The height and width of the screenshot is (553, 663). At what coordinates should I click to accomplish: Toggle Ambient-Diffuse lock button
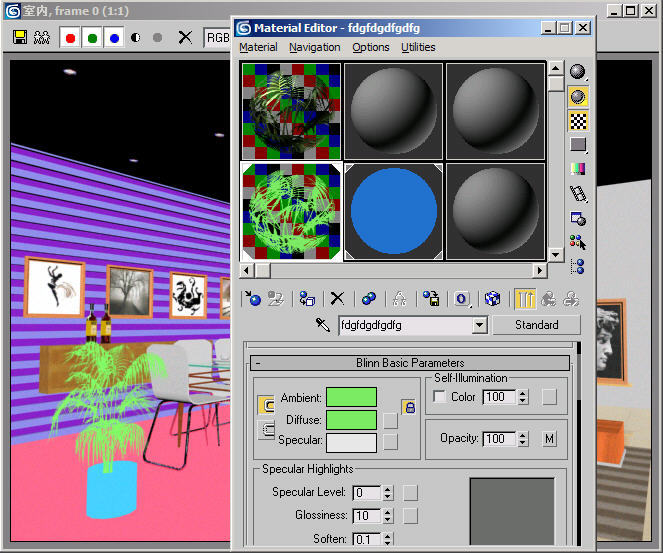pos(408,407)
